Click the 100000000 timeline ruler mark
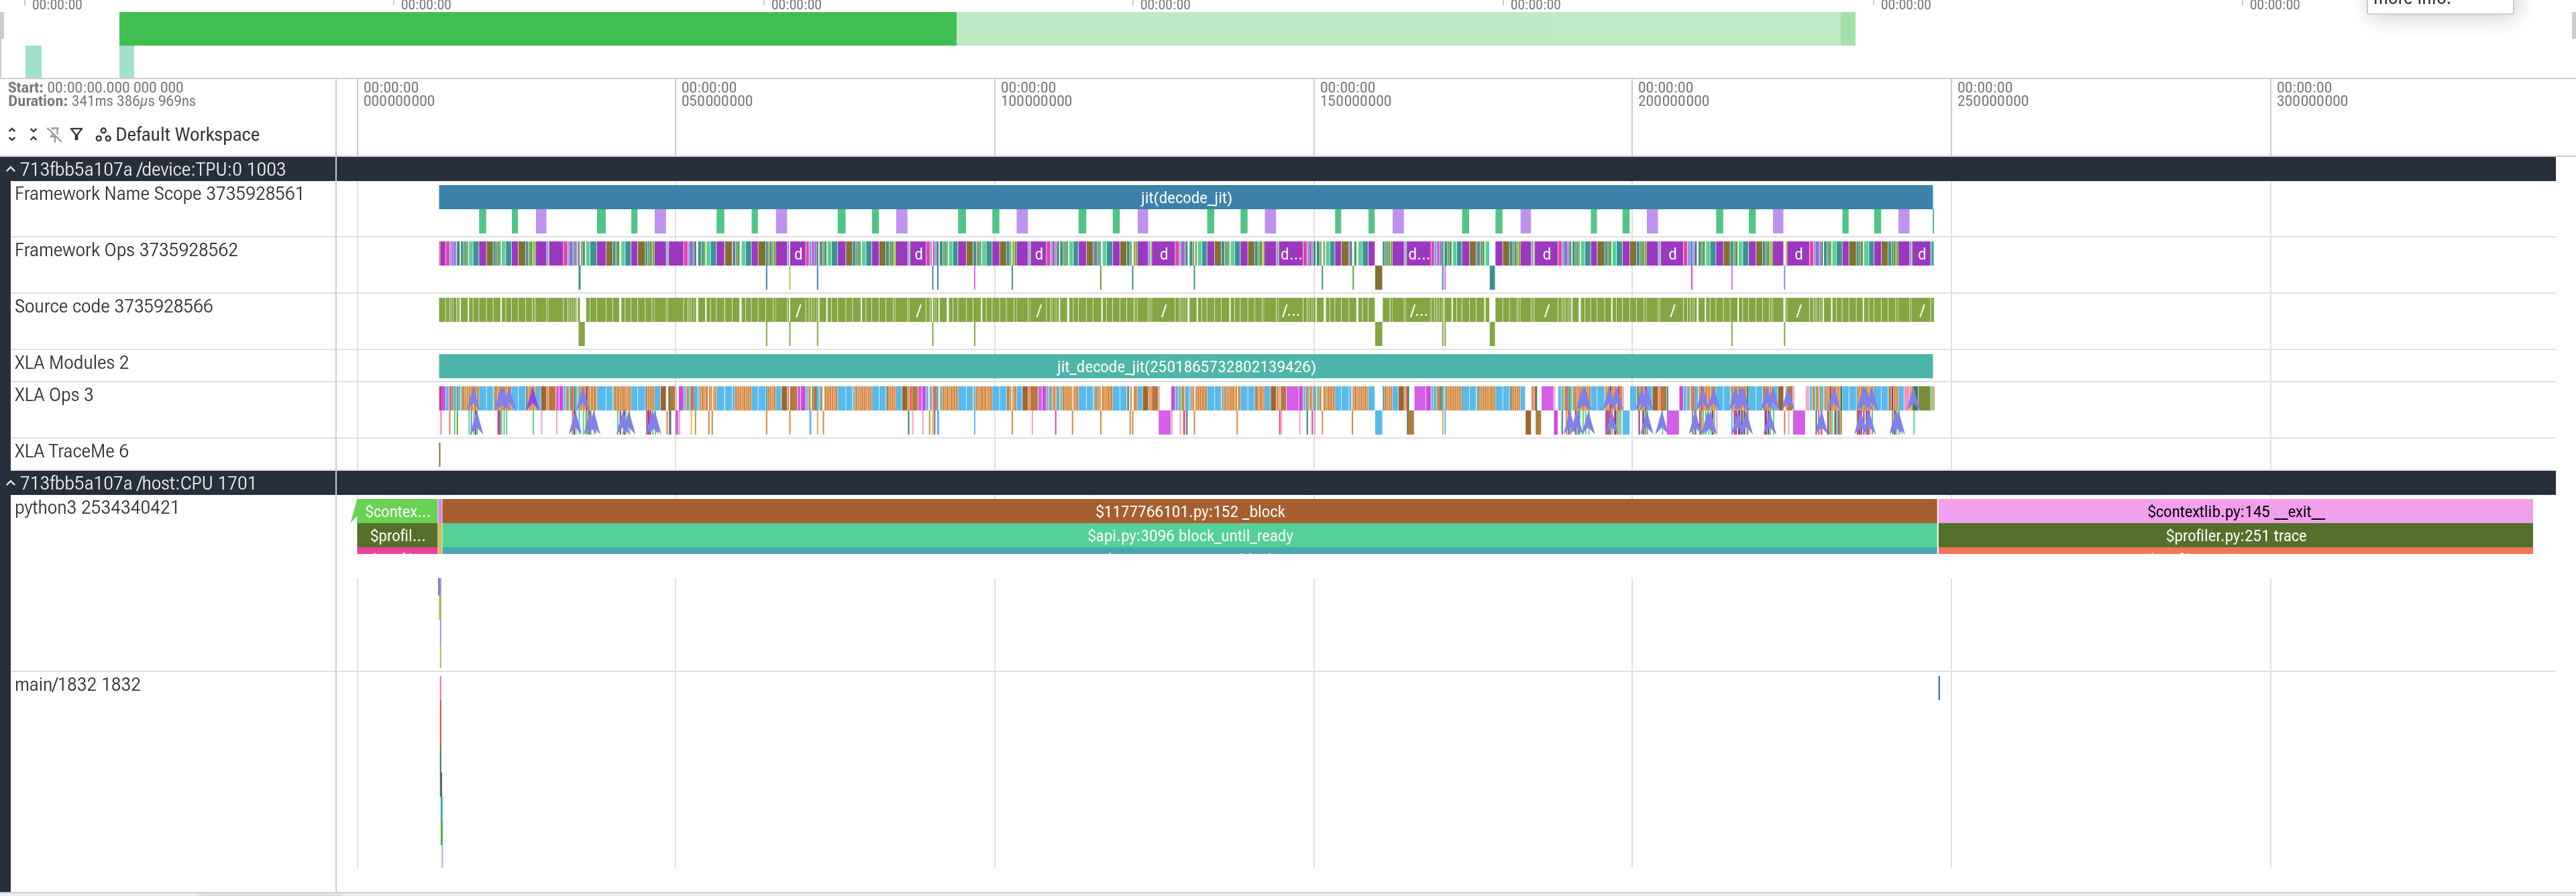The width and height of the screenshot is (2576, 896). [1036, 94]
